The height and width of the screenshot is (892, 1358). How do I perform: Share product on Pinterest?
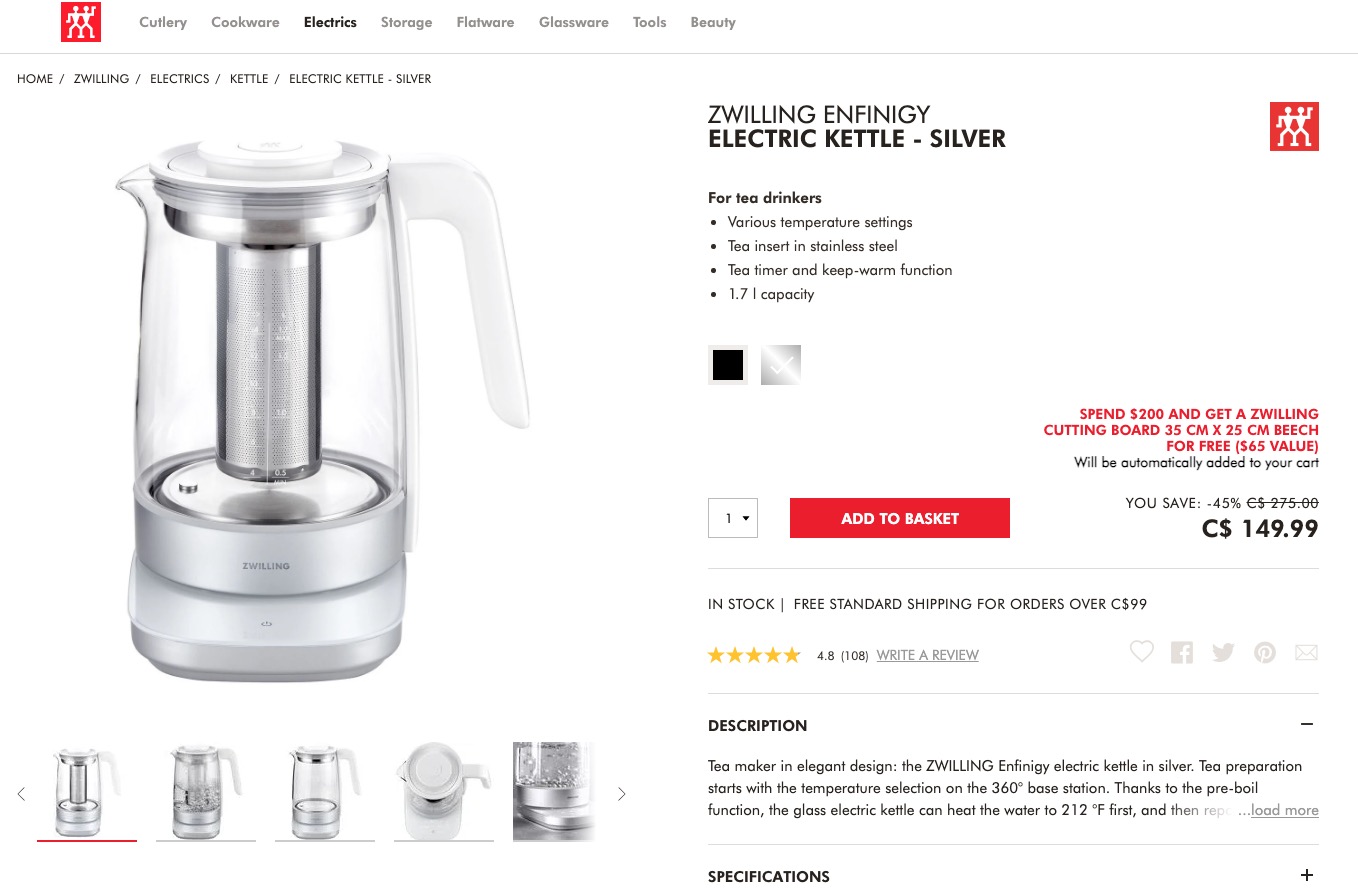pos(1265,653)
